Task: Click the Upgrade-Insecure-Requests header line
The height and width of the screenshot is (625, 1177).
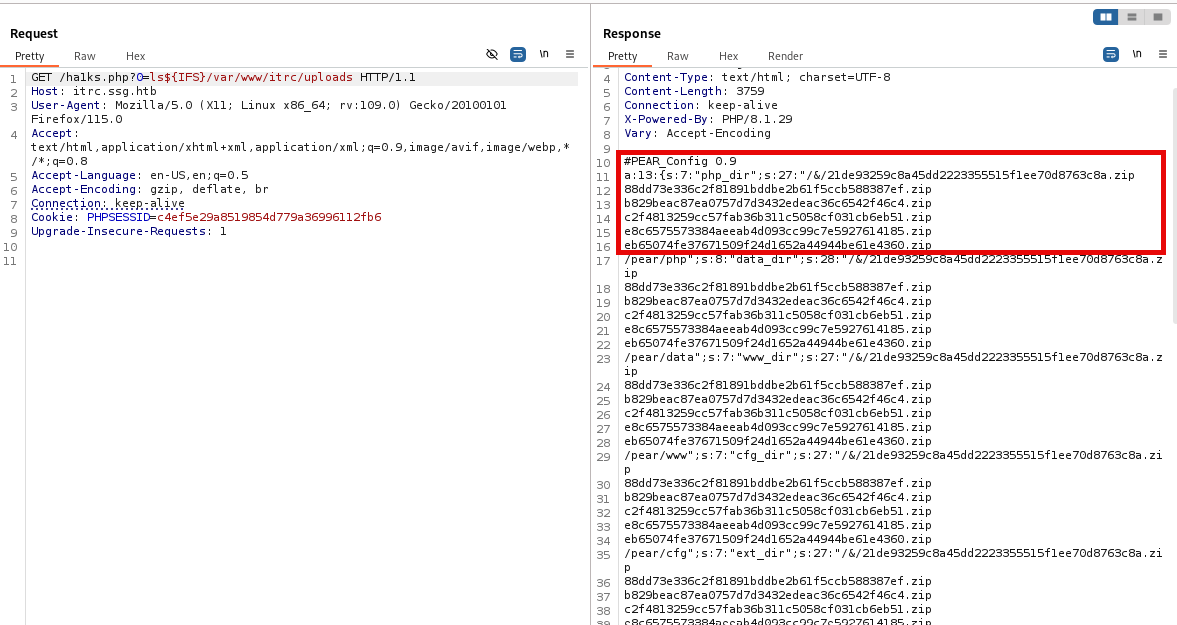Action: [x=128, y=232]
